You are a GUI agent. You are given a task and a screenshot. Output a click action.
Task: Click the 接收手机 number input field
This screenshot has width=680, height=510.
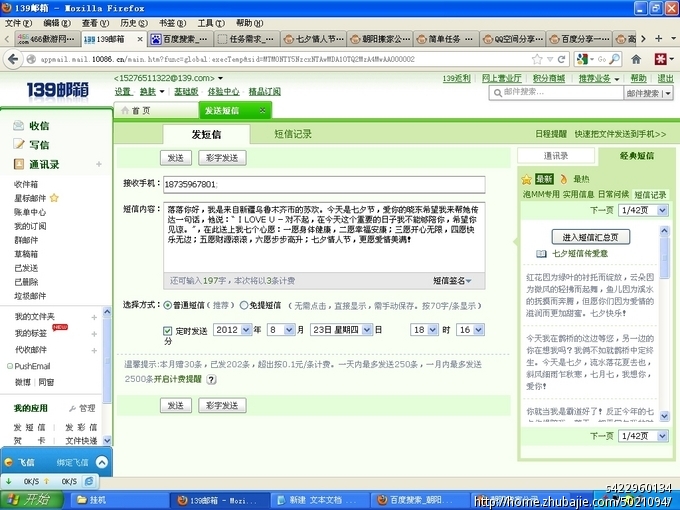pos(324,184)
